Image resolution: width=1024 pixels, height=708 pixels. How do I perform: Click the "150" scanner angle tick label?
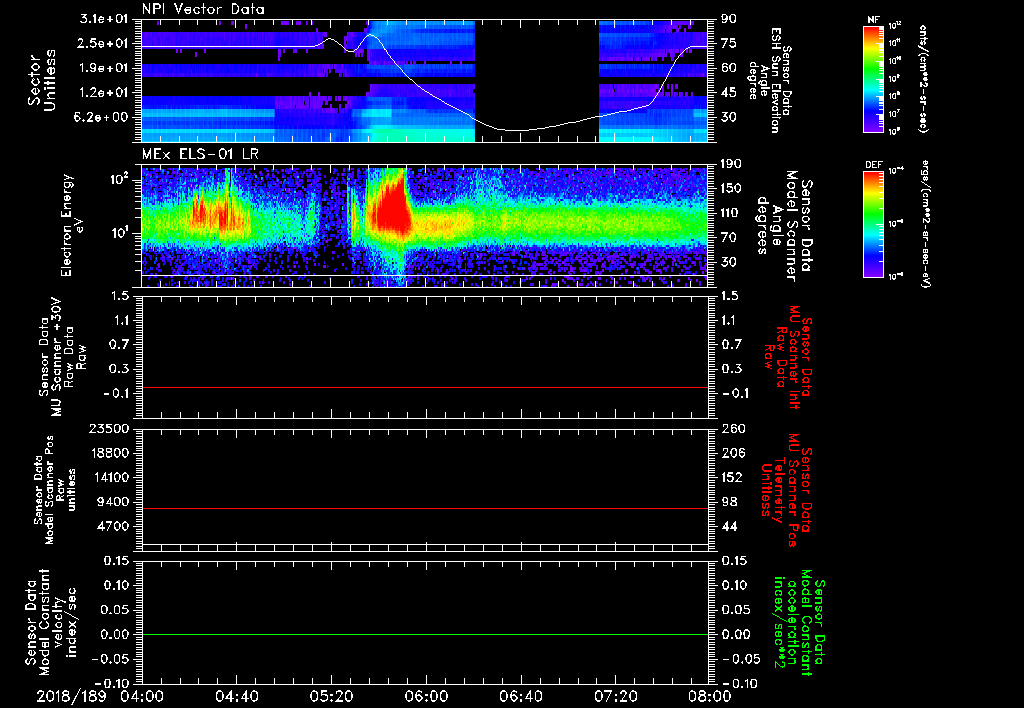click(732, 189)
